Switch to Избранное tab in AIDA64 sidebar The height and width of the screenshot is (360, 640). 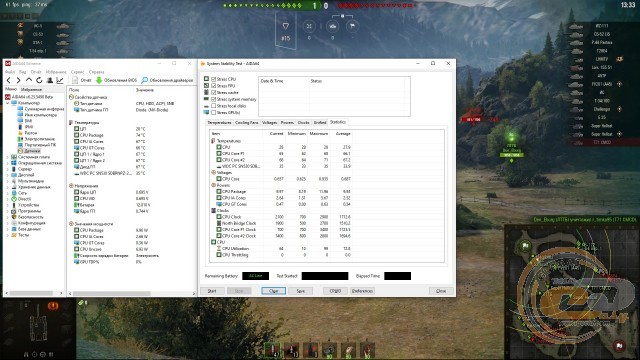[31, 89]
